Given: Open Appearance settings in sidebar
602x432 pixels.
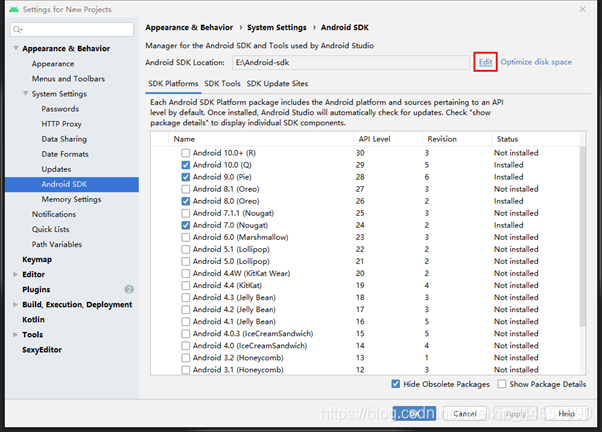Looking at the screenshot, I should (53, 64).
